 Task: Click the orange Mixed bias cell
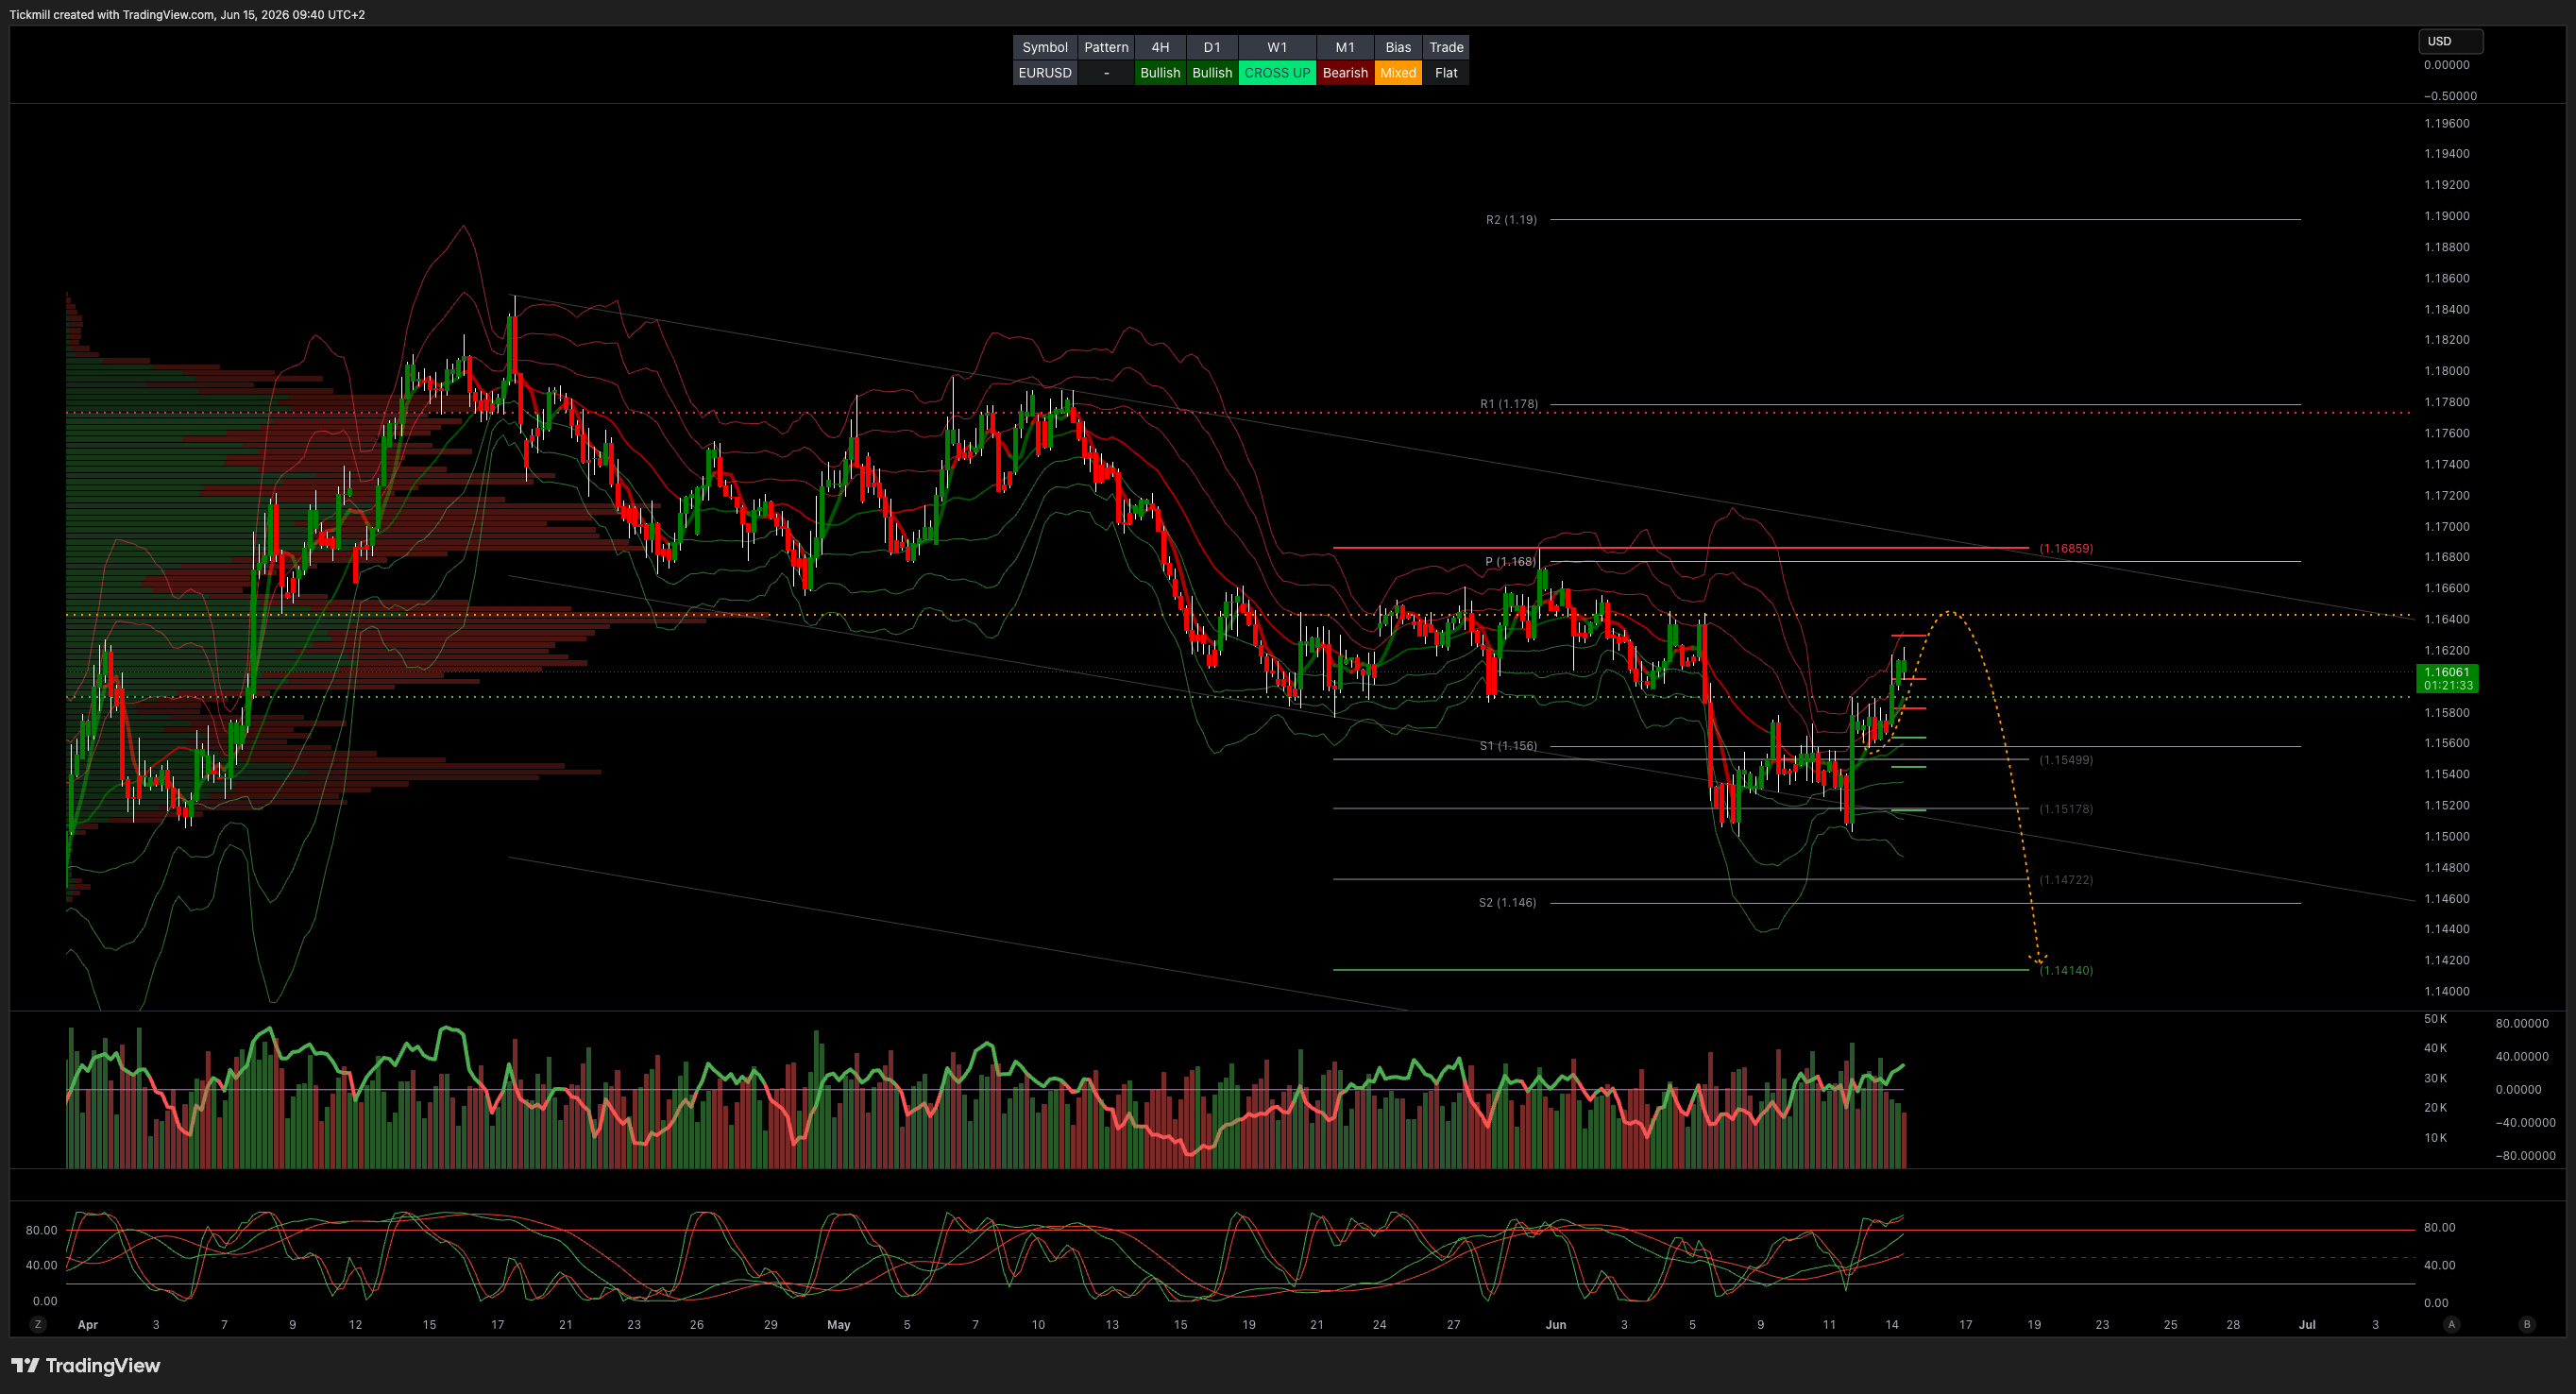[1398, 73]
